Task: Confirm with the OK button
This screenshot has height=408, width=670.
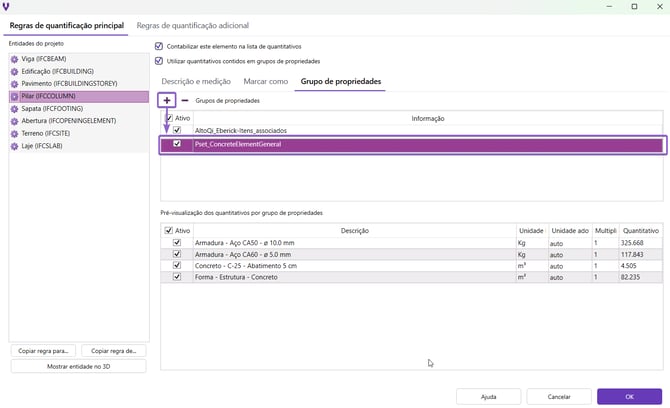Action: [x=629, y=397]
